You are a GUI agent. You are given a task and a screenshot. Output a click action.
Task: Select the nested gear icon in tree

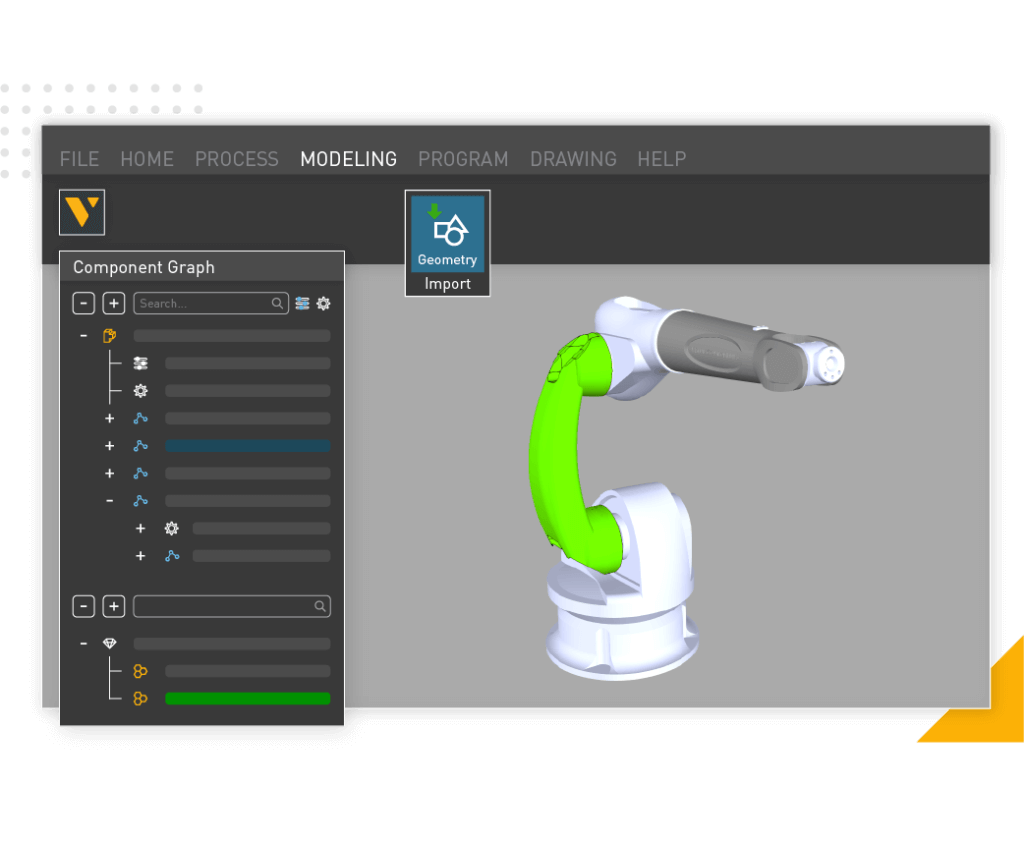coord(172,528)
